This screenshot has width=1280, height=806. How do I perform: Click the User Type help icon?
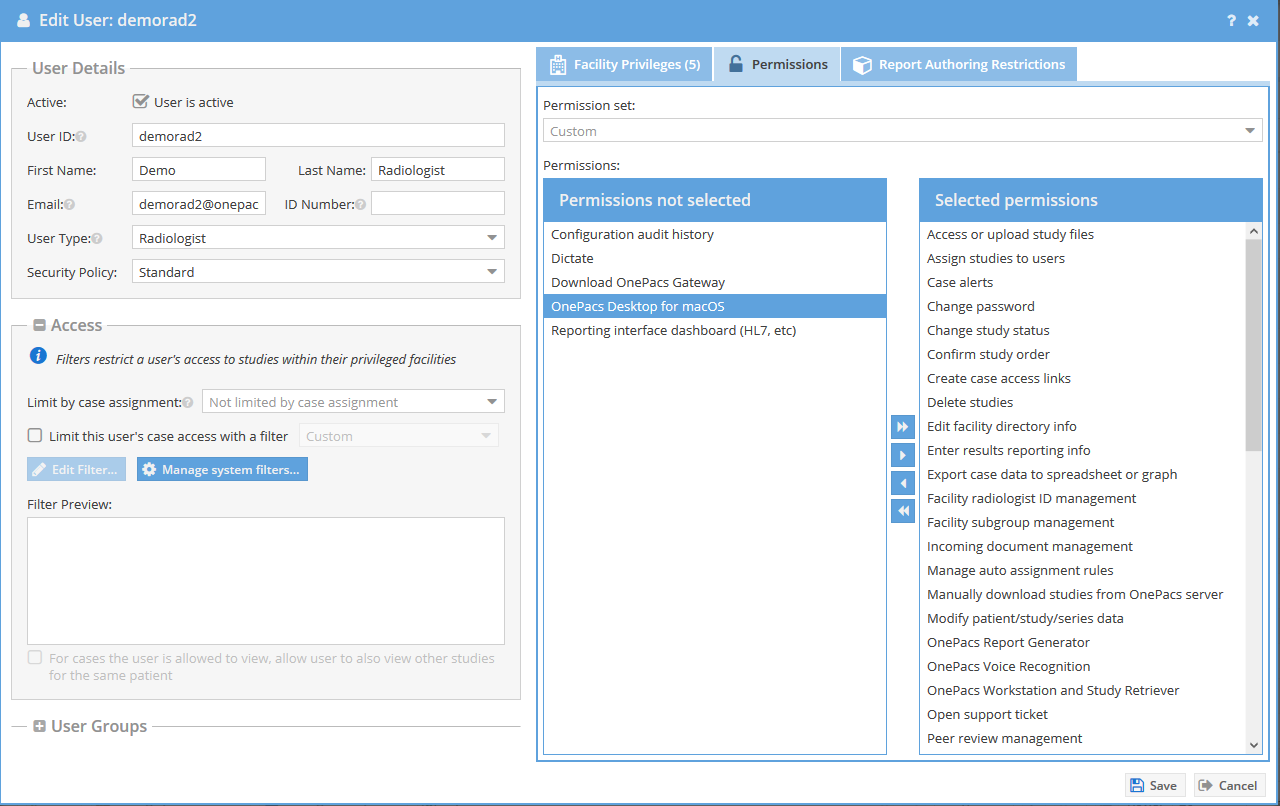coord(97,239)
